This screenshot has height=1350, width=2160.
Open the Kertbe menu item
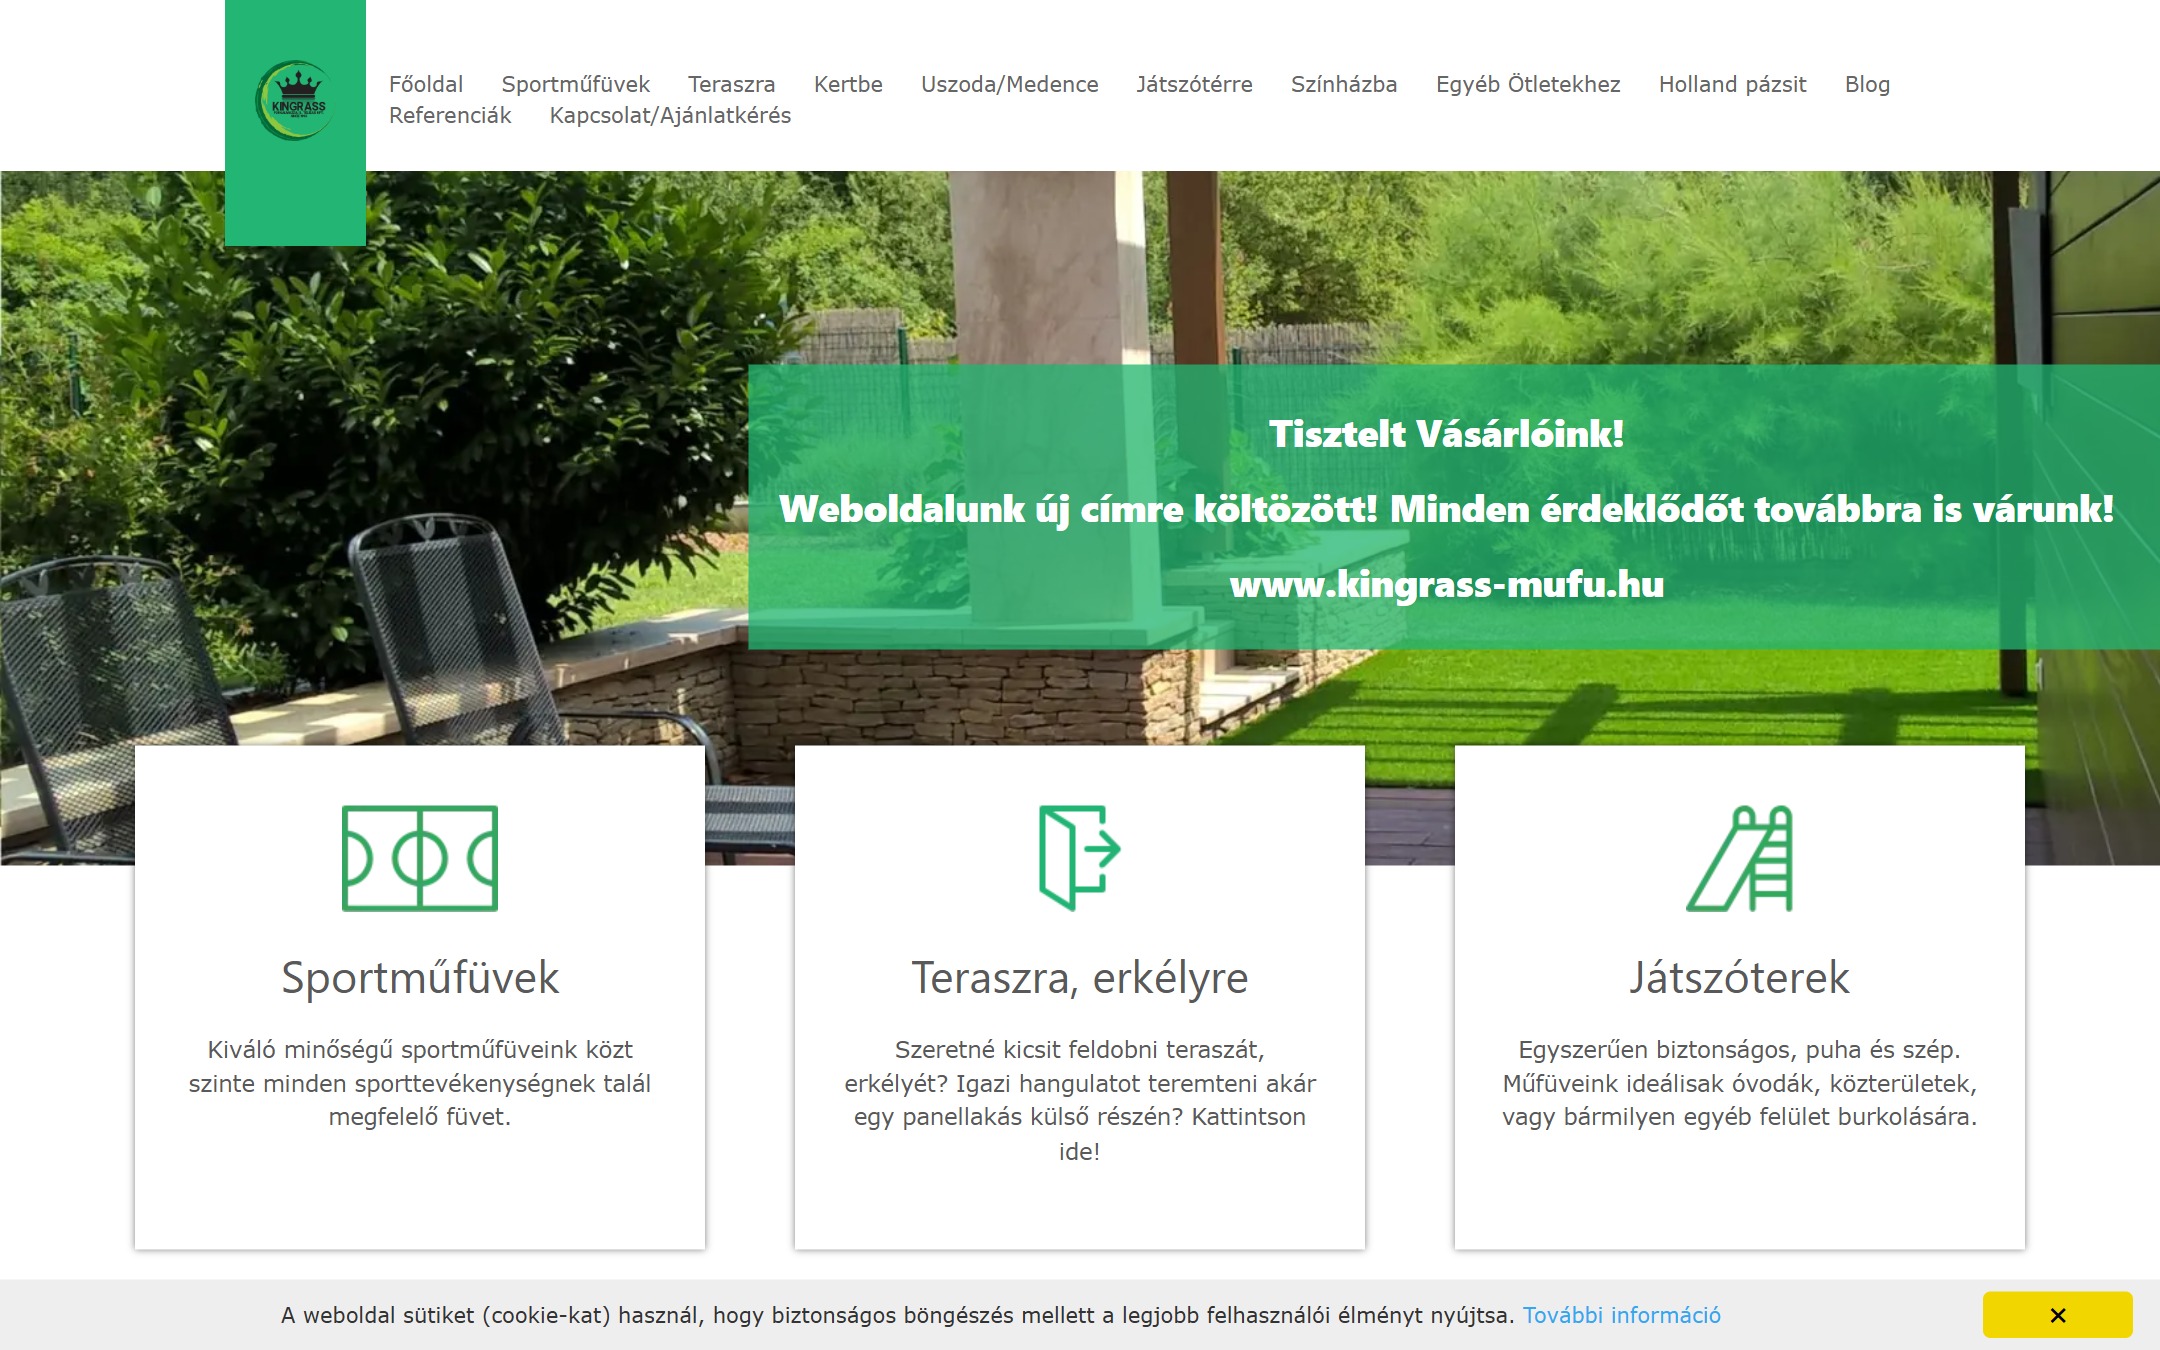point(848,84)
